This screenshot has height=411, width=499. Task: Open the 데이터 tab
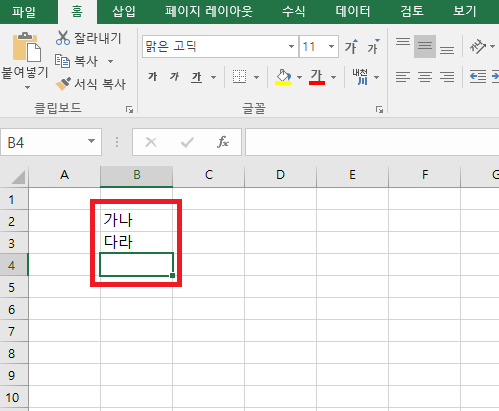(353, 12)
